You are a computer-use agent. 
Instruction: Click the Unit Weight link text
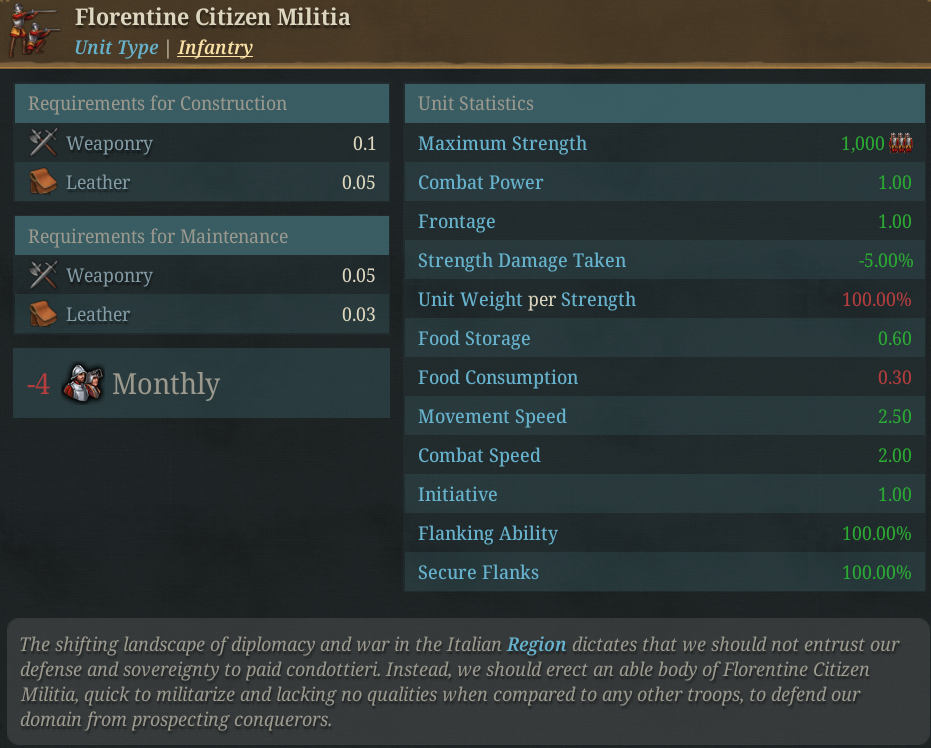pos(470,299)
